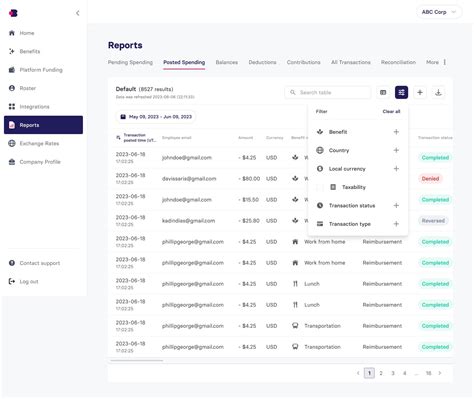
Task: Expand the Country filter with its plus
Action: pyautogui.click(x=396, y=150)
